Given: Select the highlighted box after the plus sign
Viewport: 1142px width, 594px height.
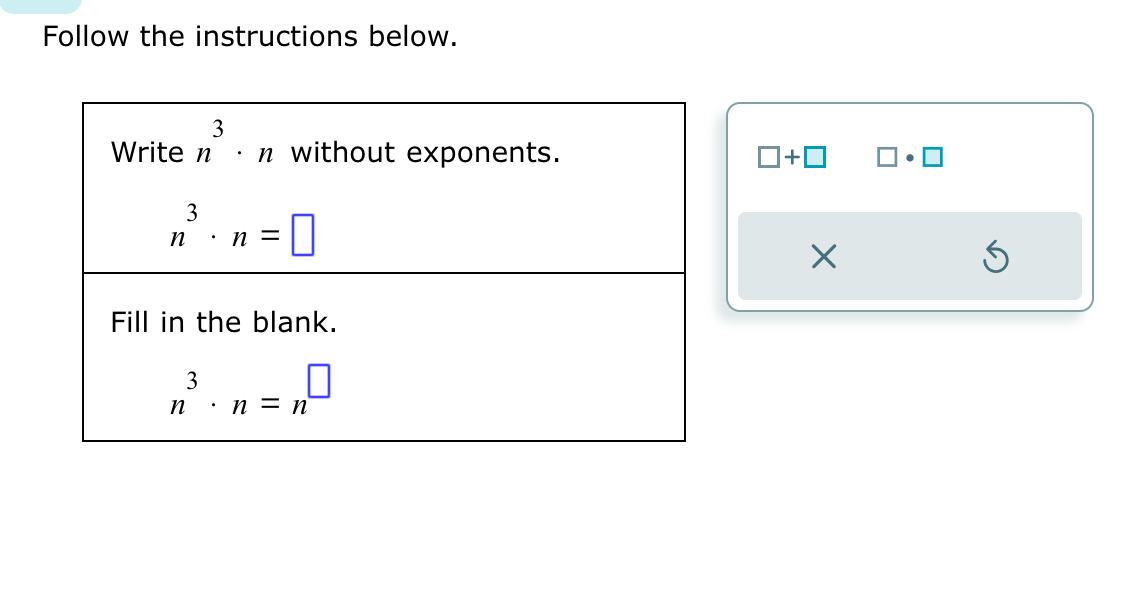Looking at the screenshot, I should click(x=814, y=156).
